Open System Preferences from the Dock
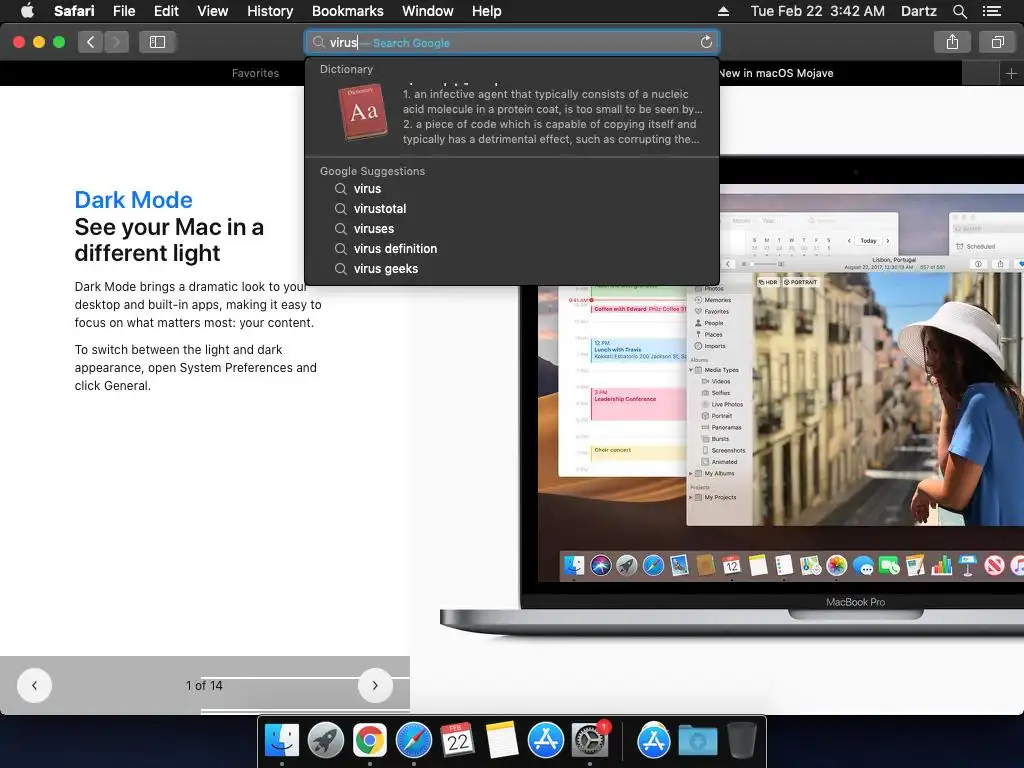1024x768 pixels. 590,741
